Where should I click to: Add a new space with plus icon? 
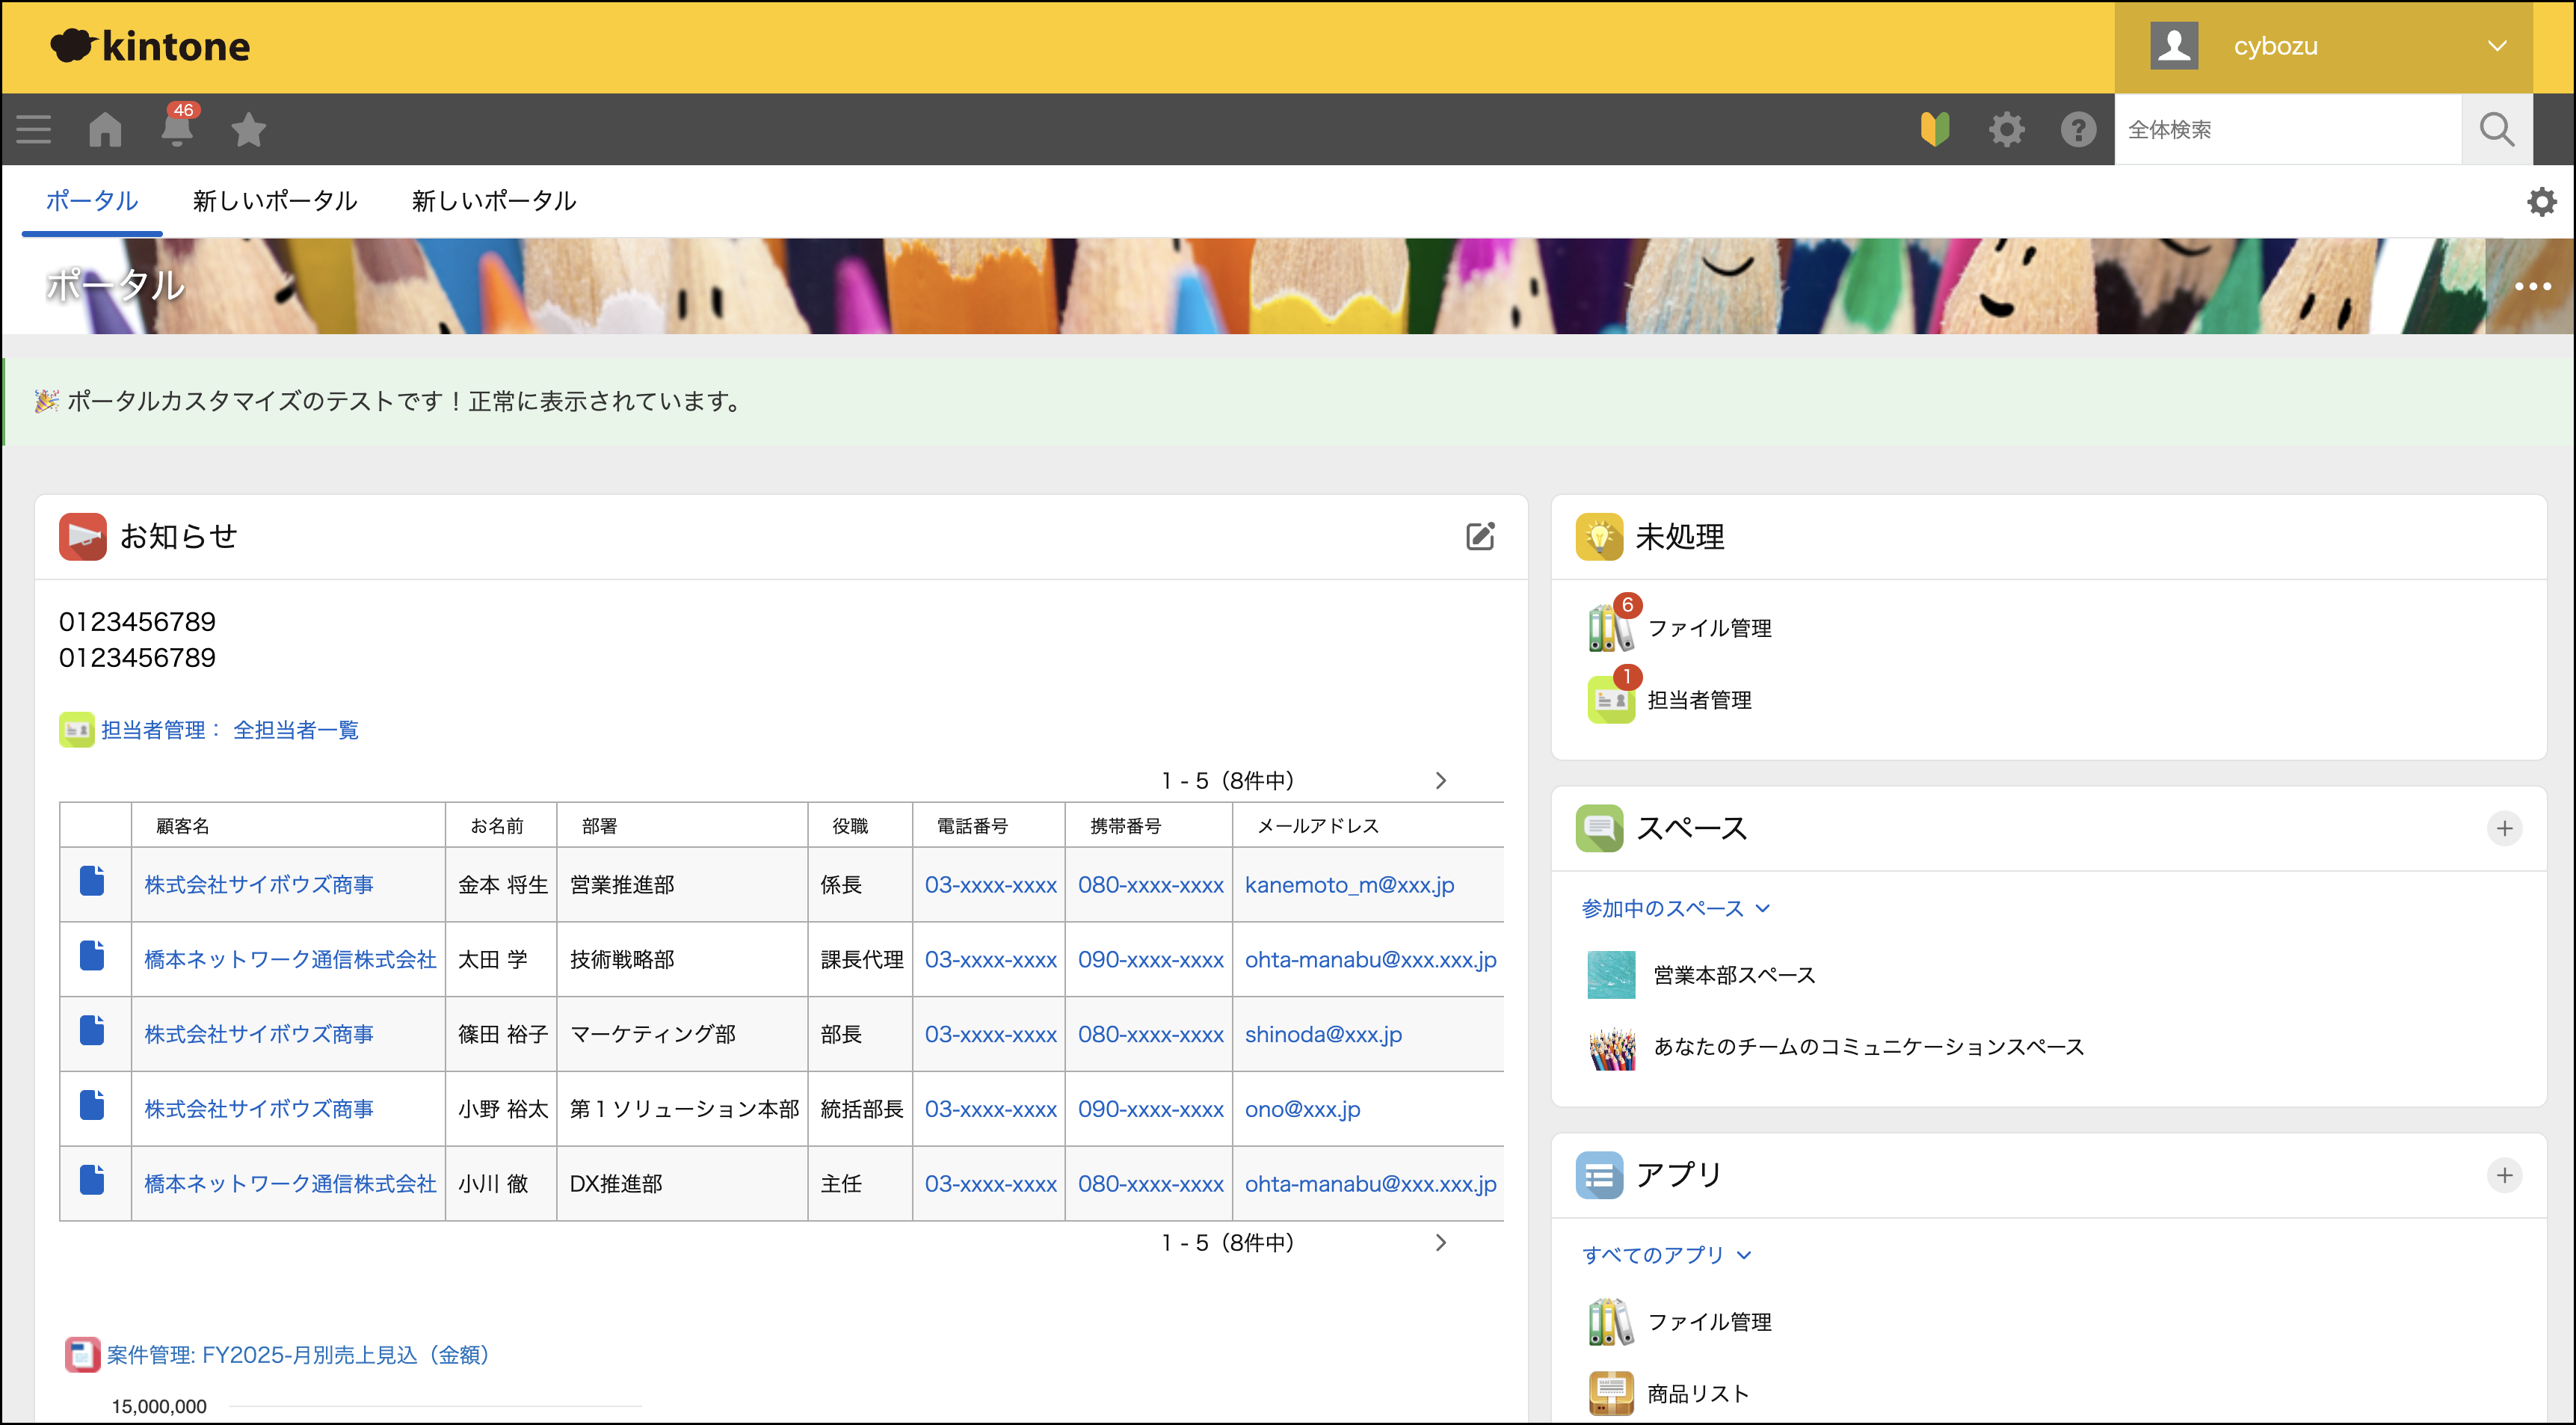(x=2504, y=829)
